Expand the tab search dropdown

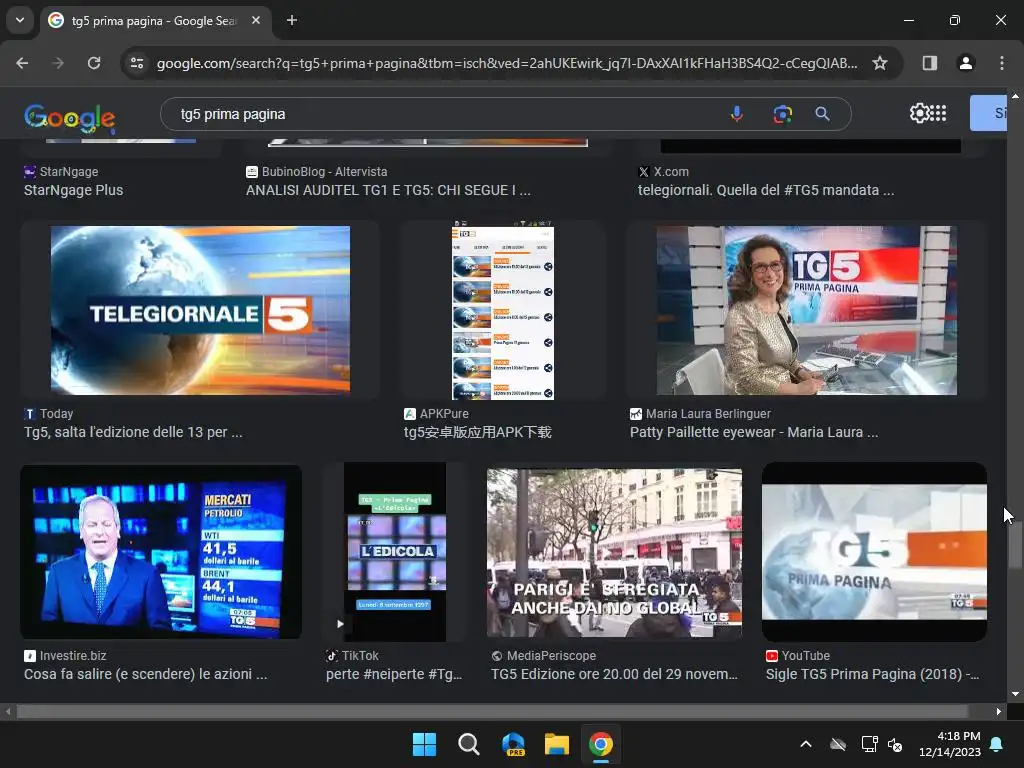(20, 20)
